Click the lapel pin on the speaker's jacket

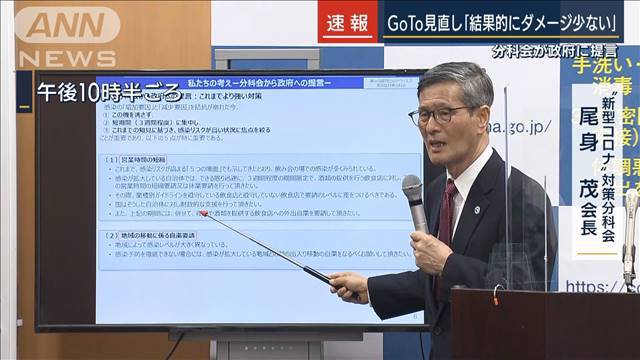click(x=477, y=210)
